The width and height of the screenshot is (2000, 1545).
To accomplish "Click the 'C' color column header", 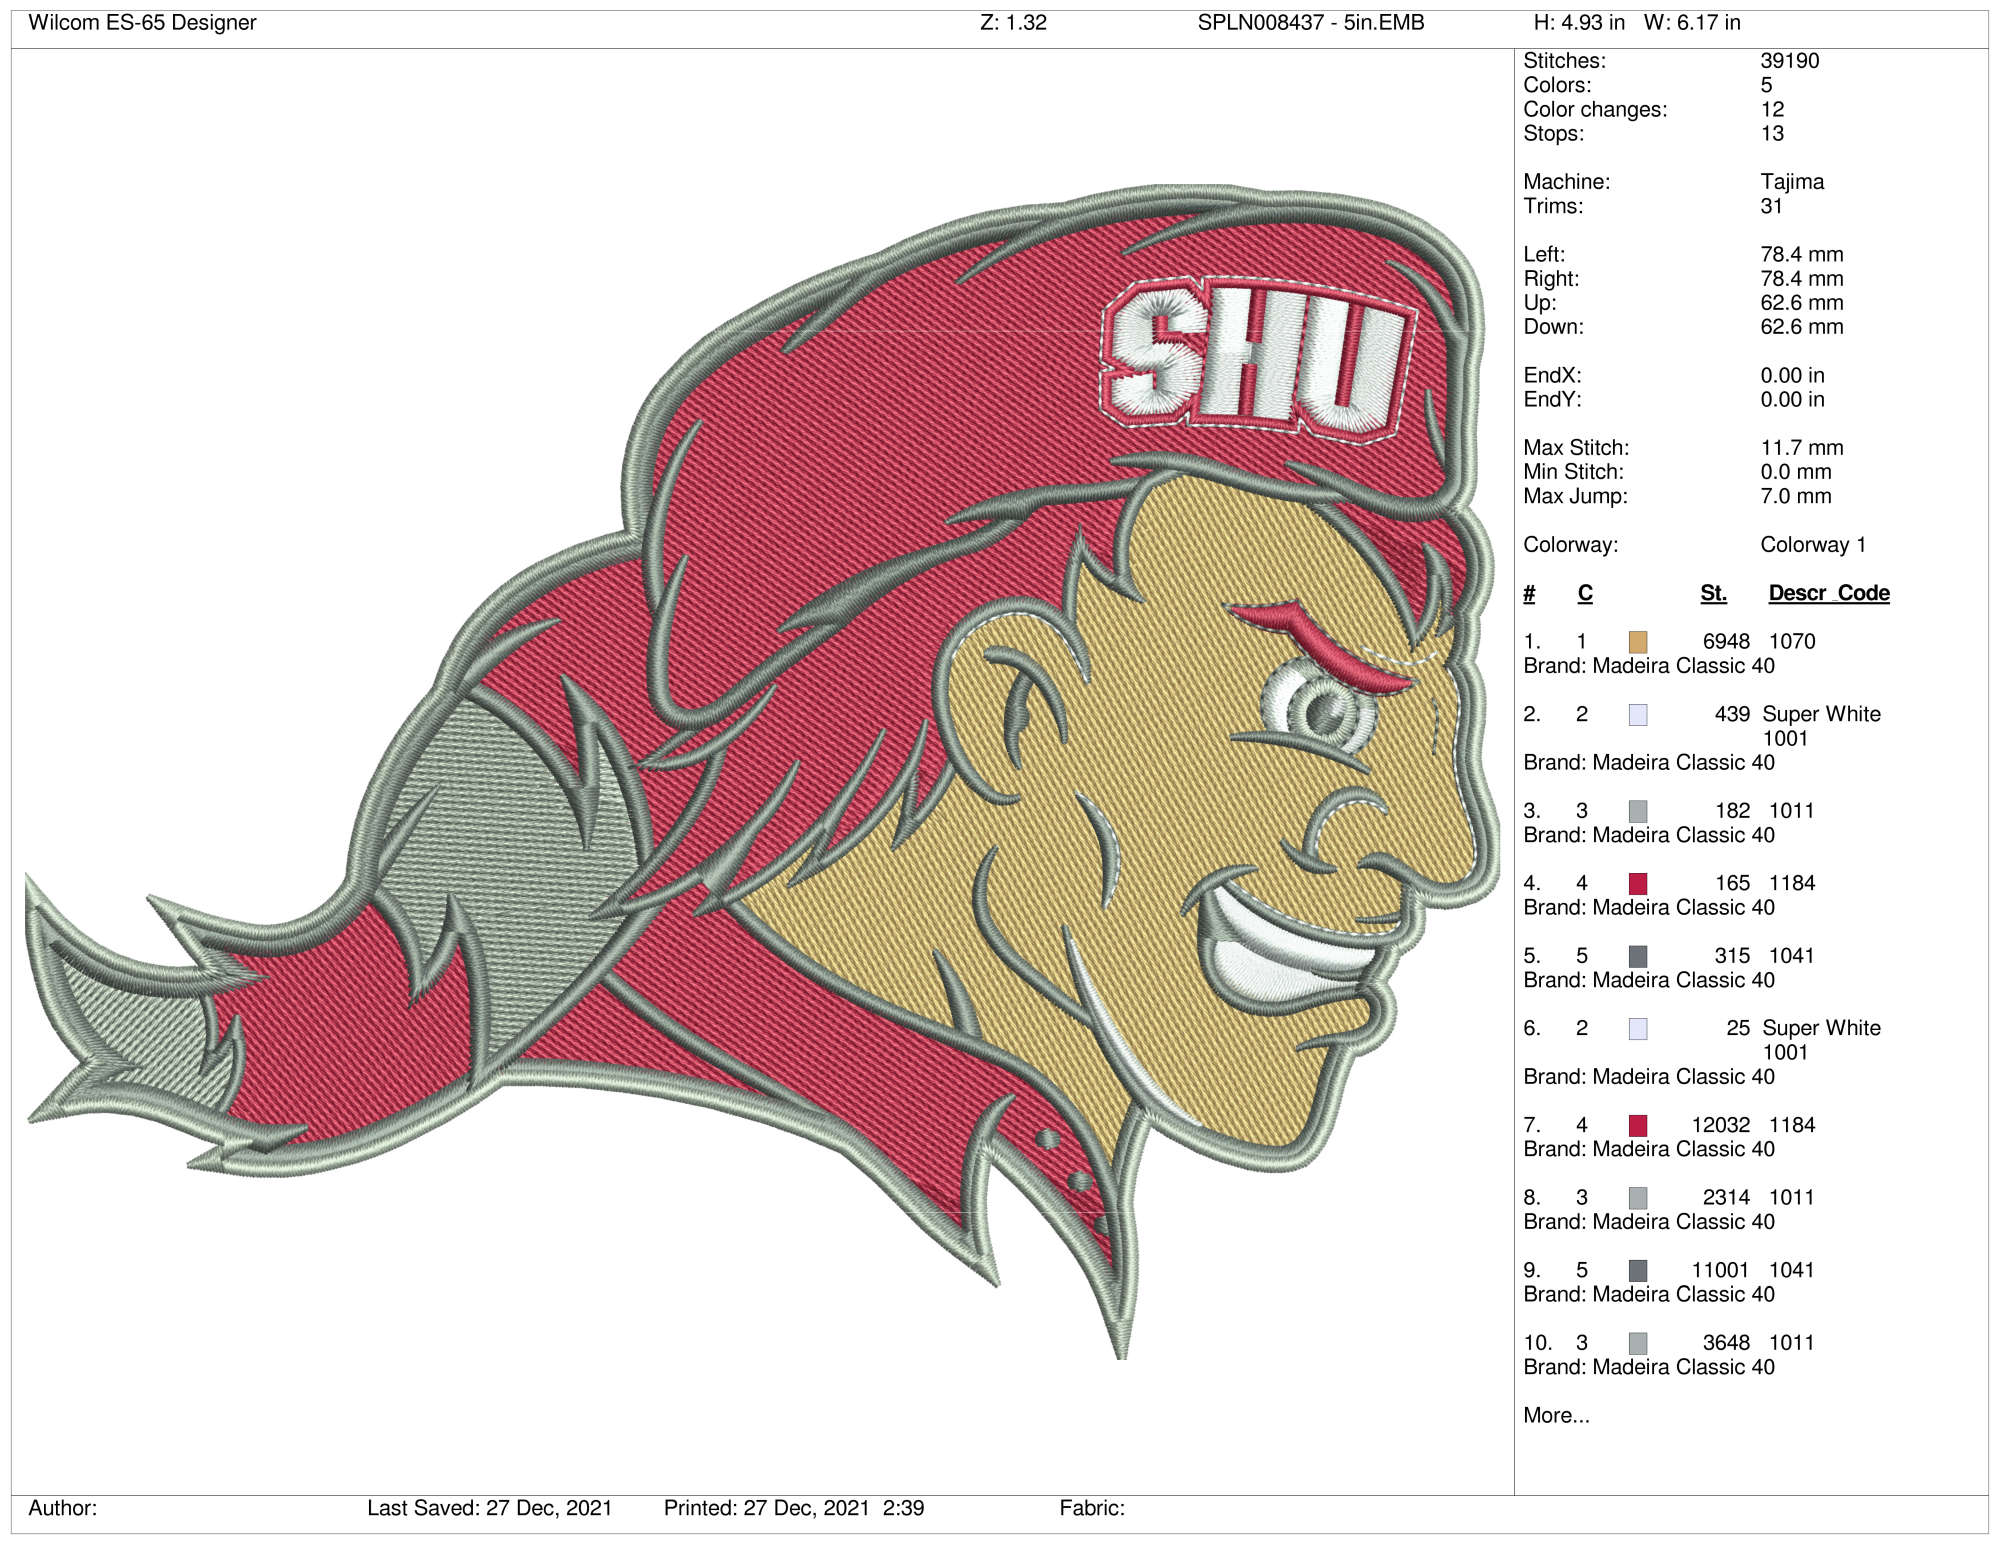I will (1585, 593).
